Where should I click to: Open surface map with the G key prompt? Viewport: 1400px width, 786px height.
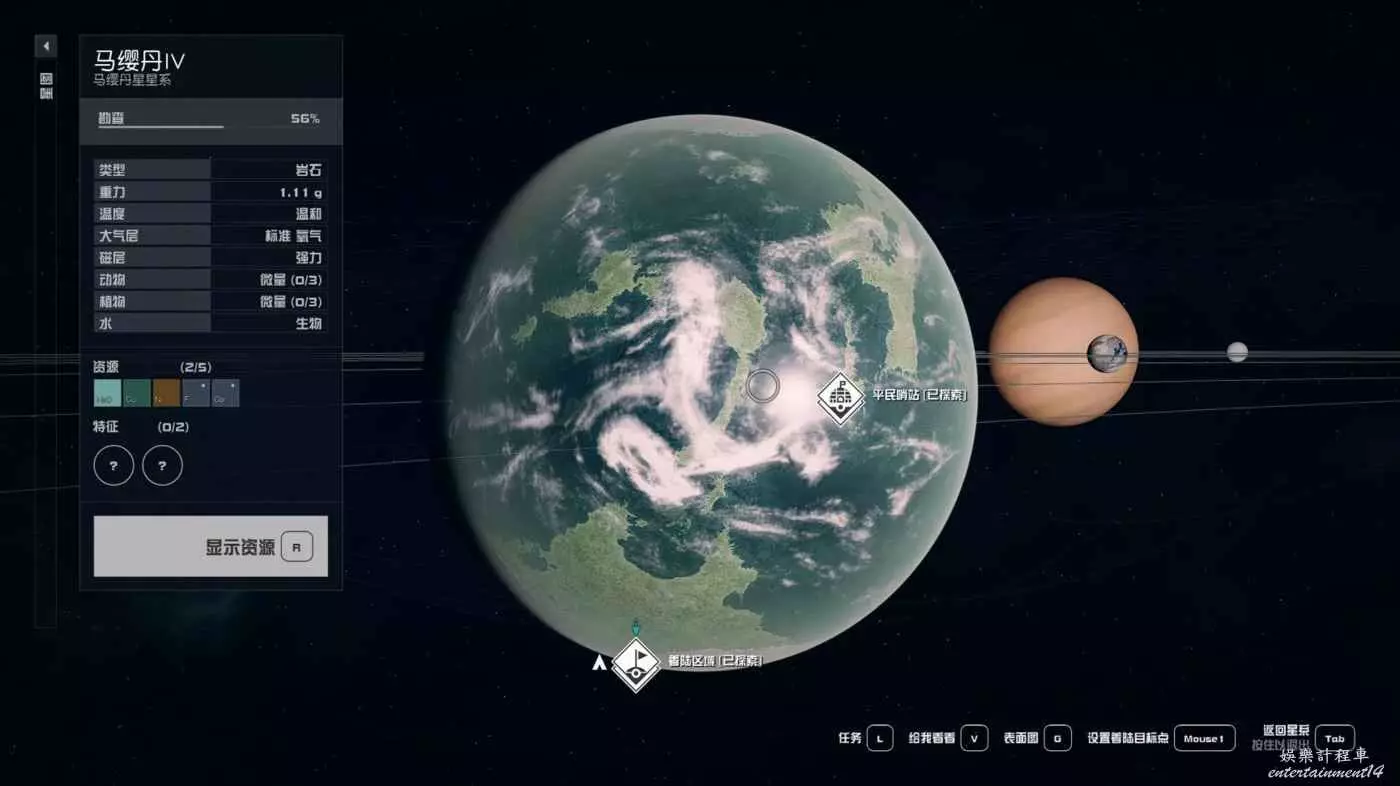coord(1059,739)
